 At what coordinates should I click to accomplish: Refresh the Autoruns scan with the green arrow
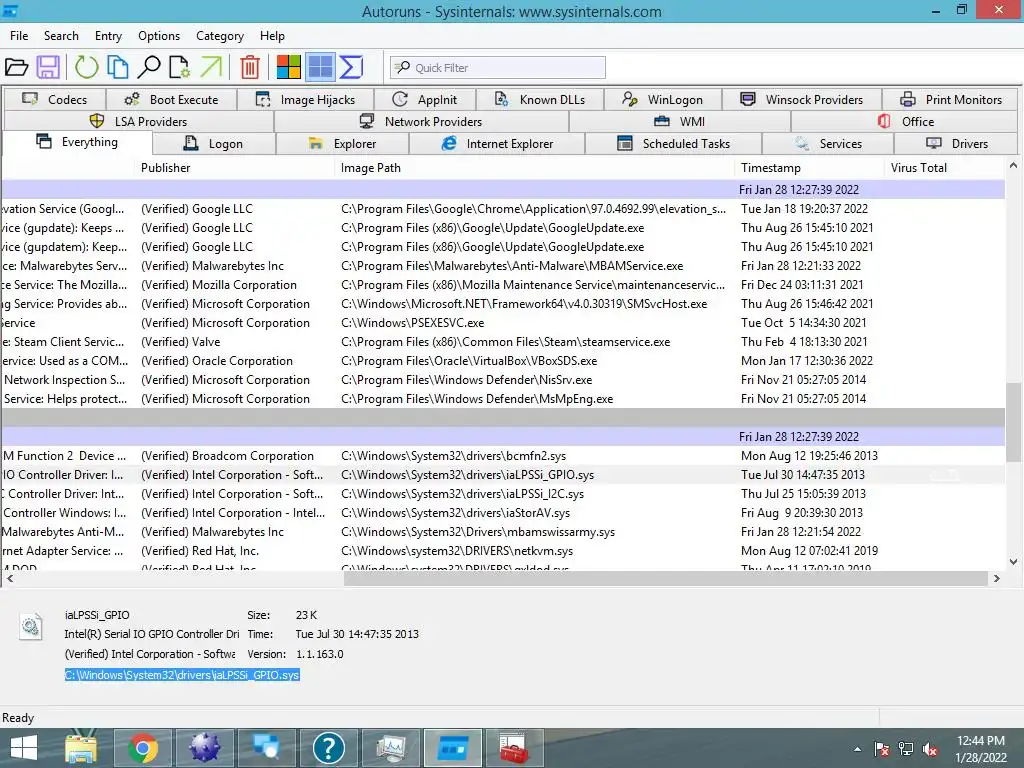pos(86,67)
